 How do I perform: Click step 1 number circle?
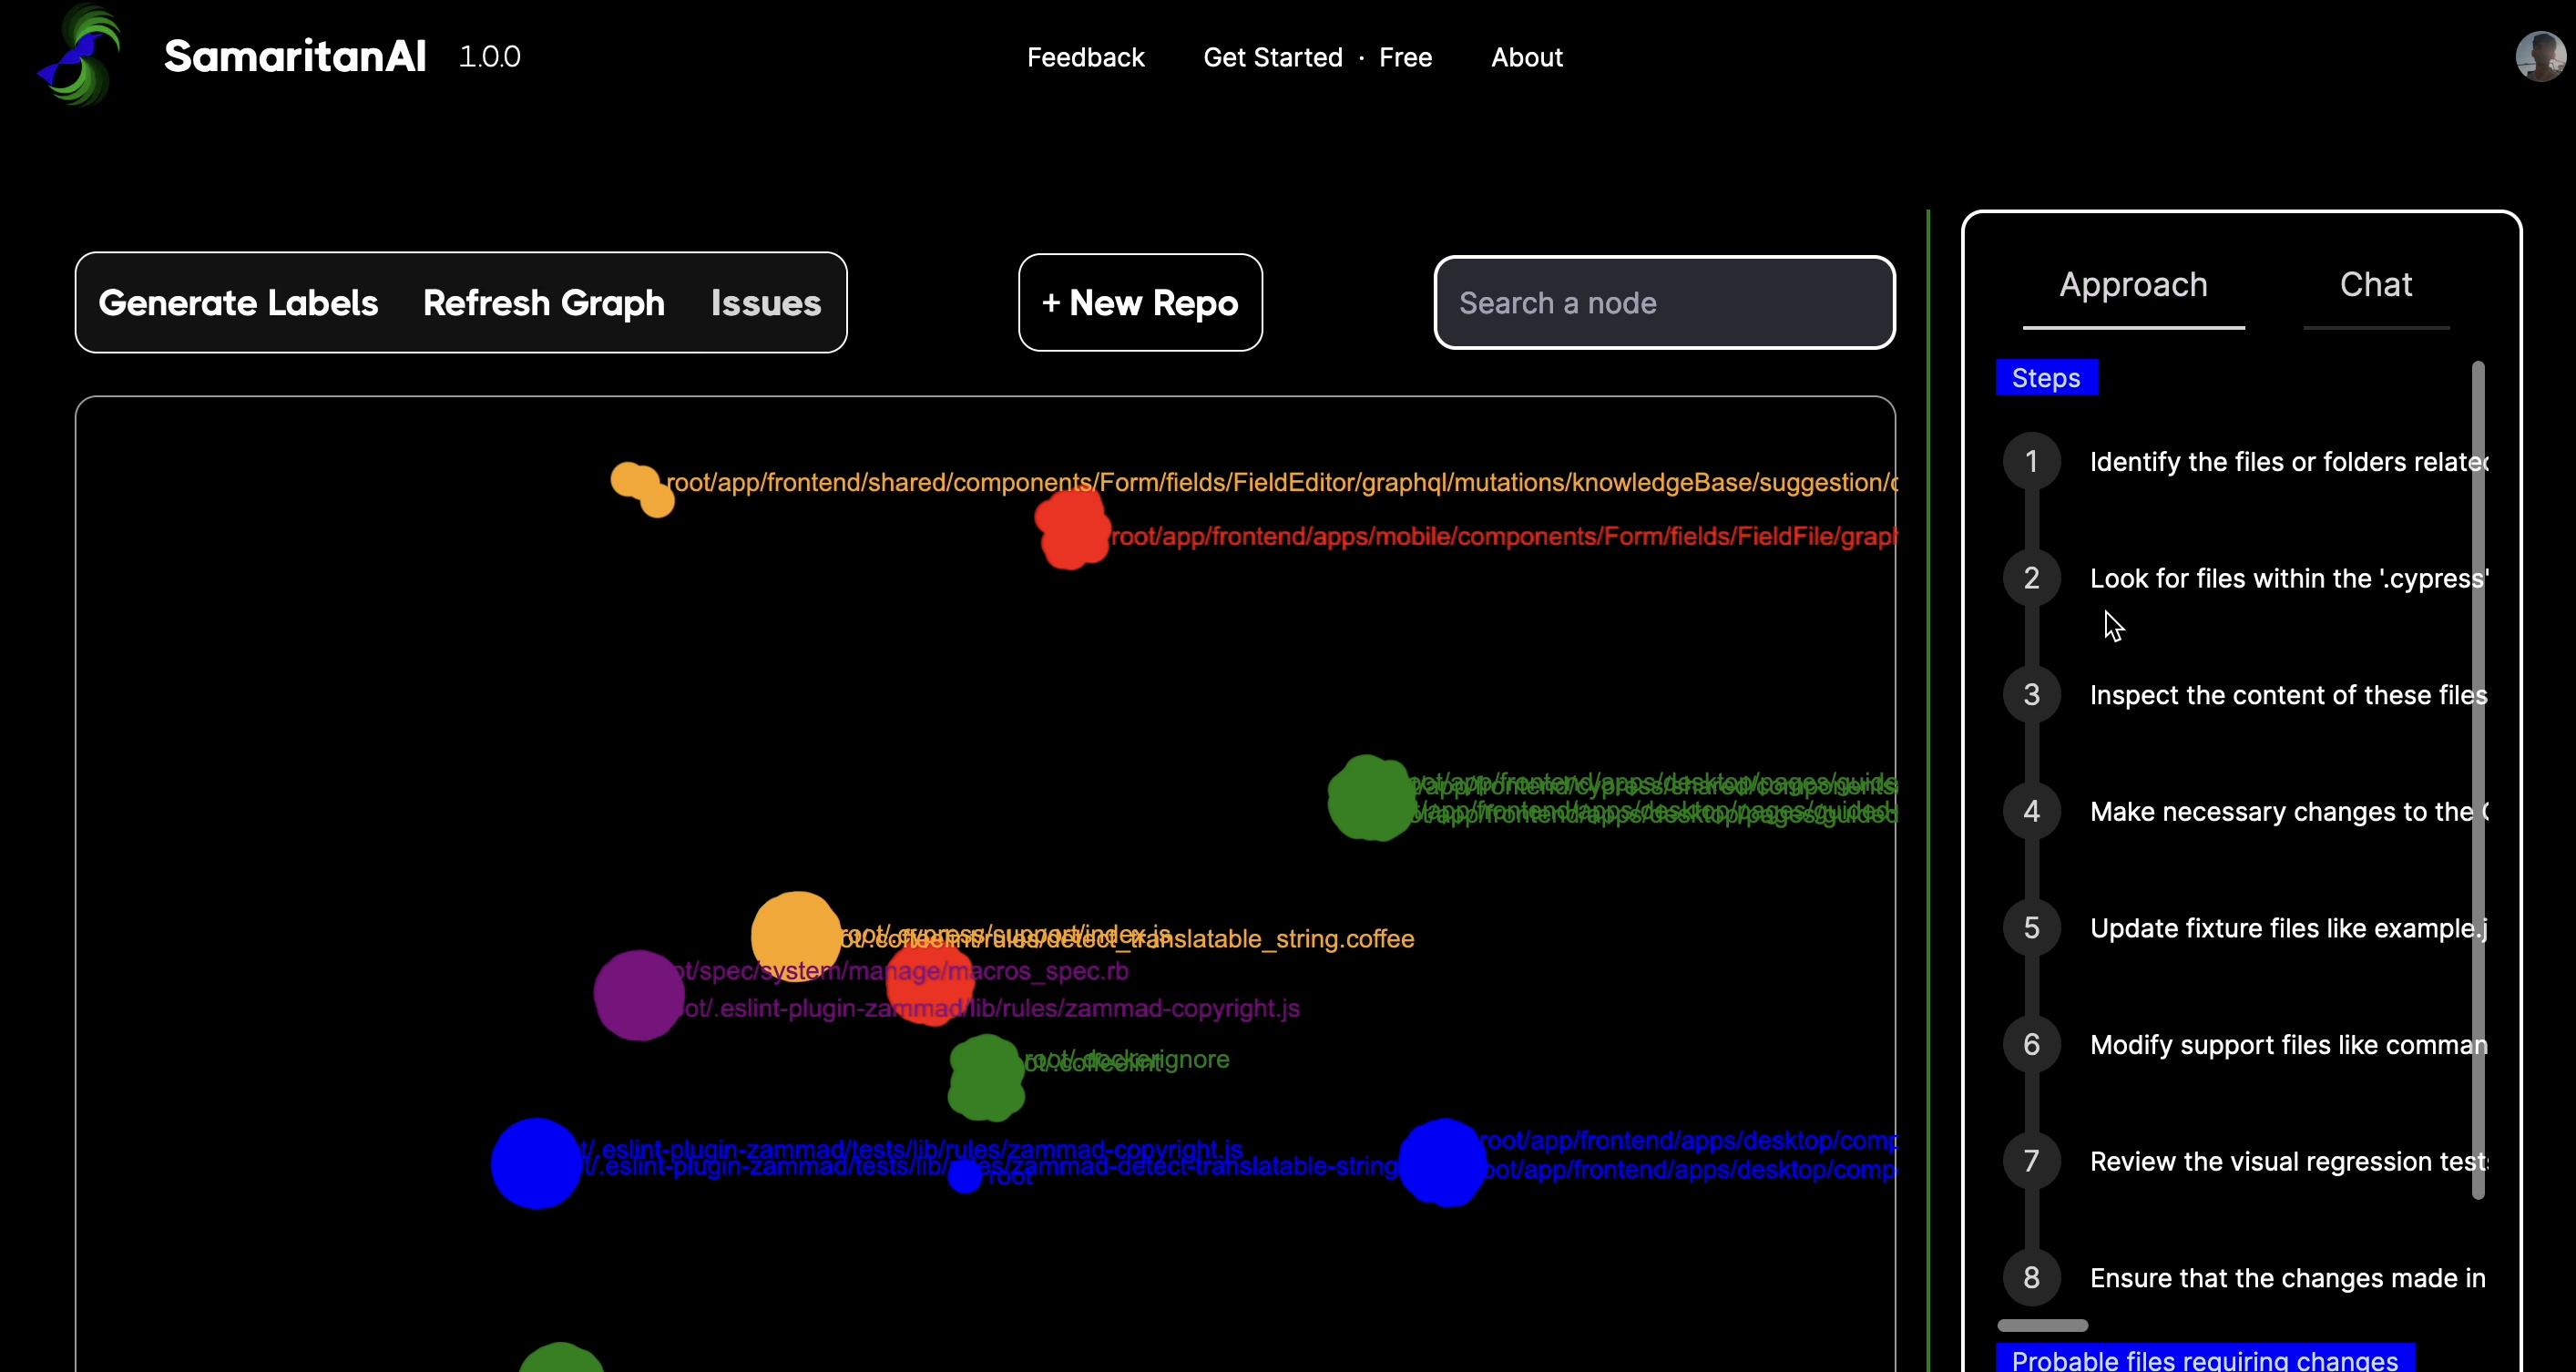[x=2031, y=461]
